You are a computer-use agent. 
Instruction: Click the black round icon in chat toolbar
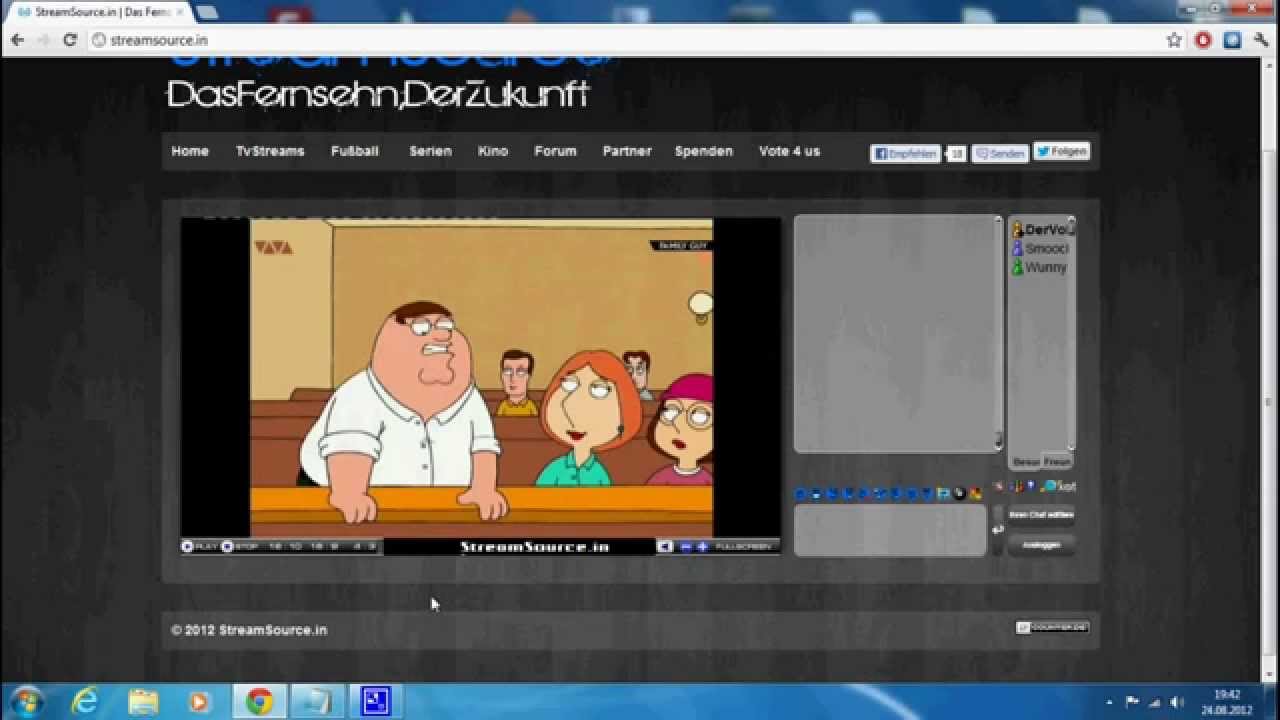click(x=959, y=493)
